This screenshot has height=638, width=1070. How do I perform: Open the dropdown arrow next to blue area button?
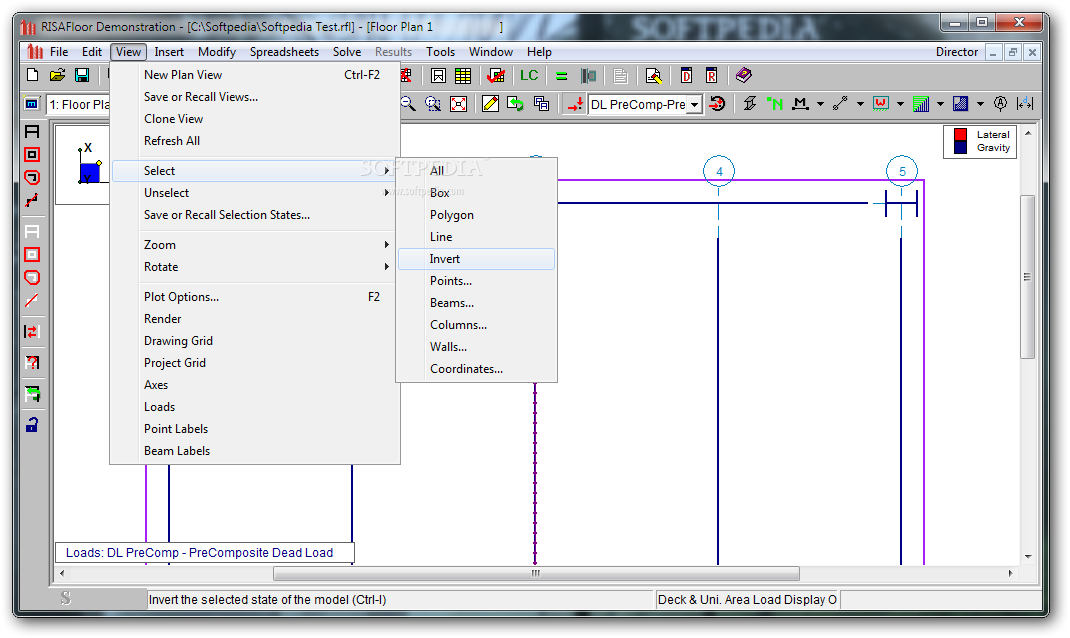(x=980, y=104)
